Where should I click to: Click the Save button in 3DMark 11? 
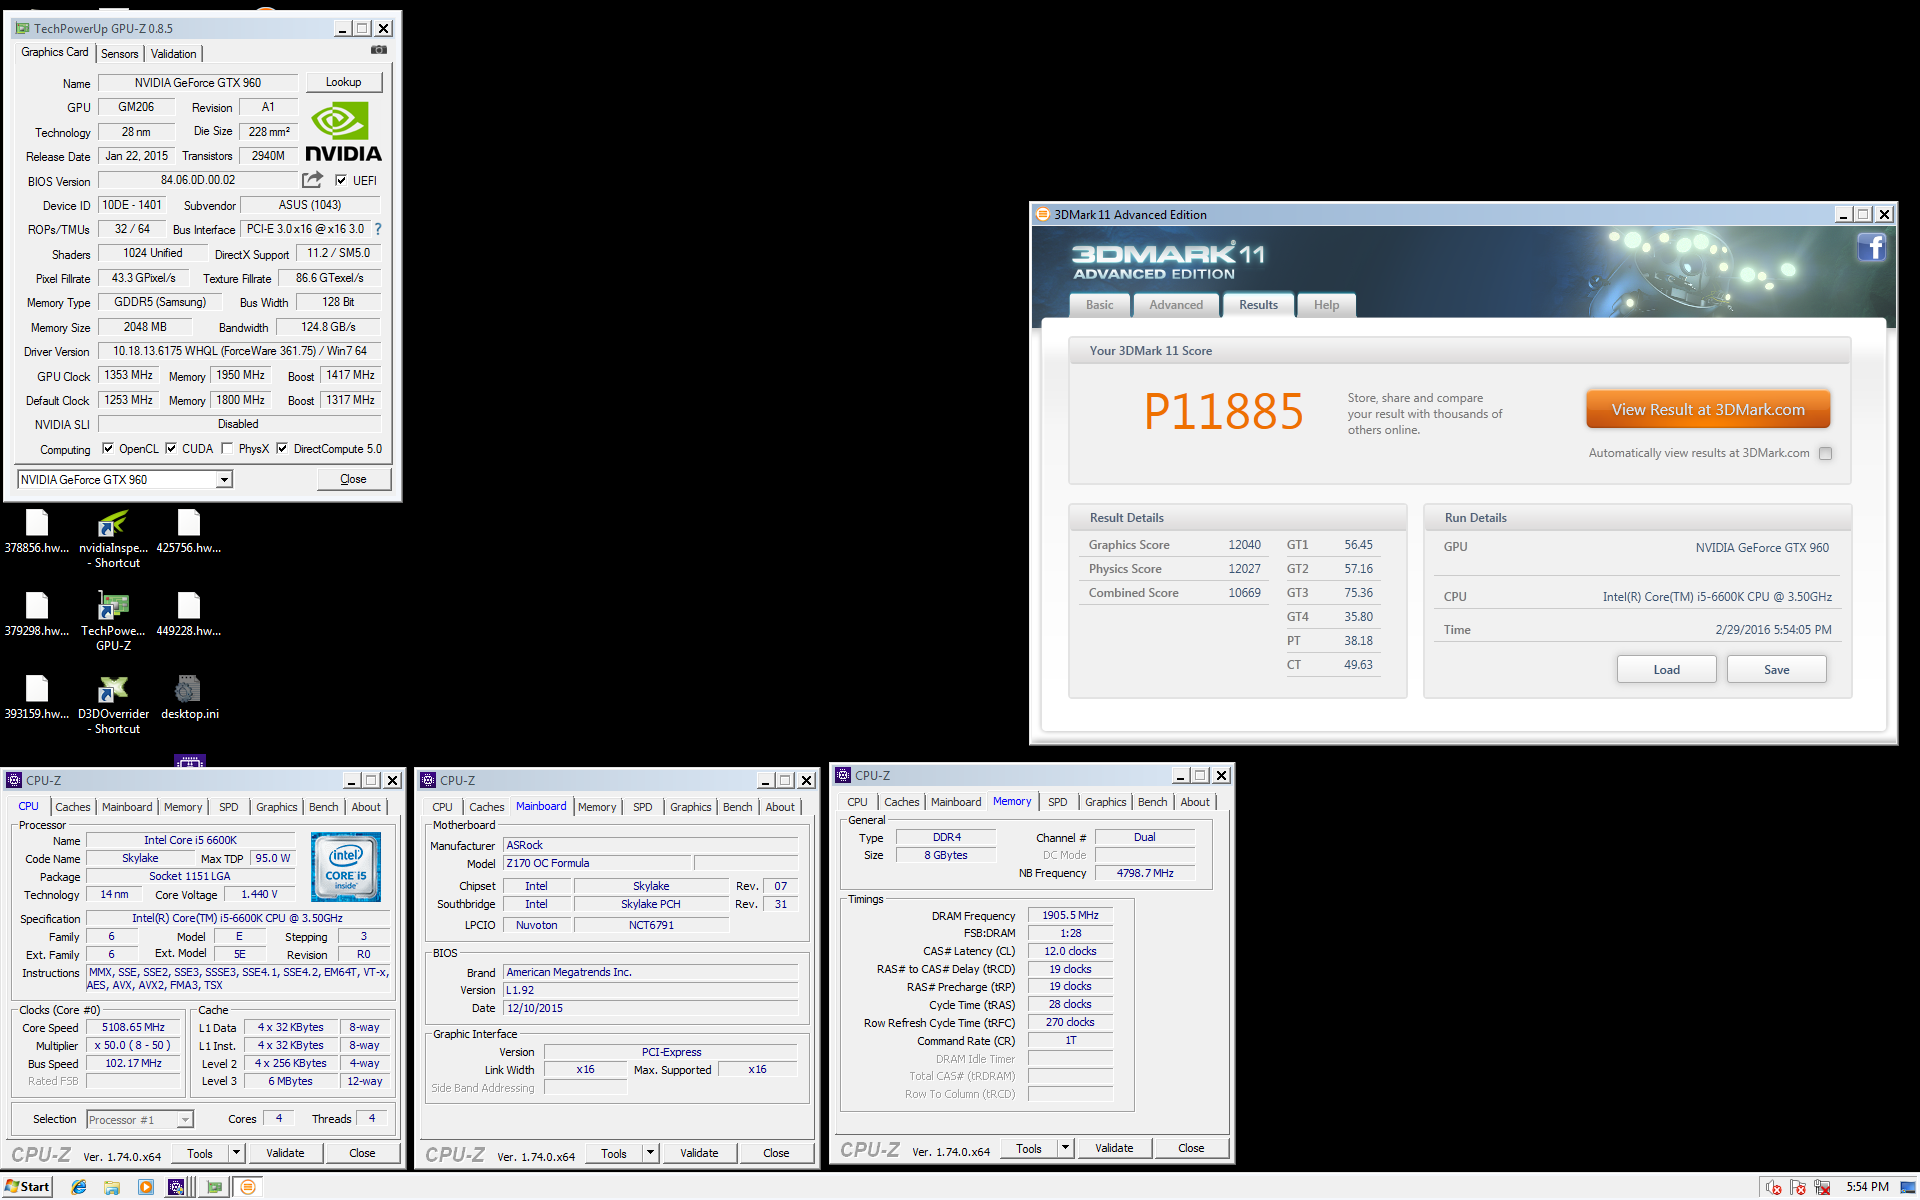pyautogui.click(x=1777, y=670)
